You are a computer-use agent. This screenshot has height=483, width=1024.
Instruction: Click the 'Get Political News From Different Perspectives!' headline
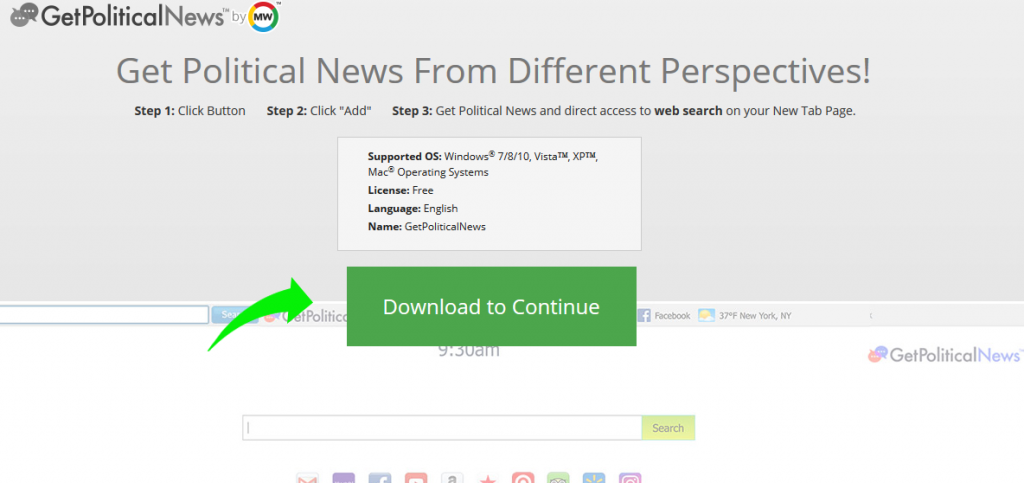click(493, 70)
